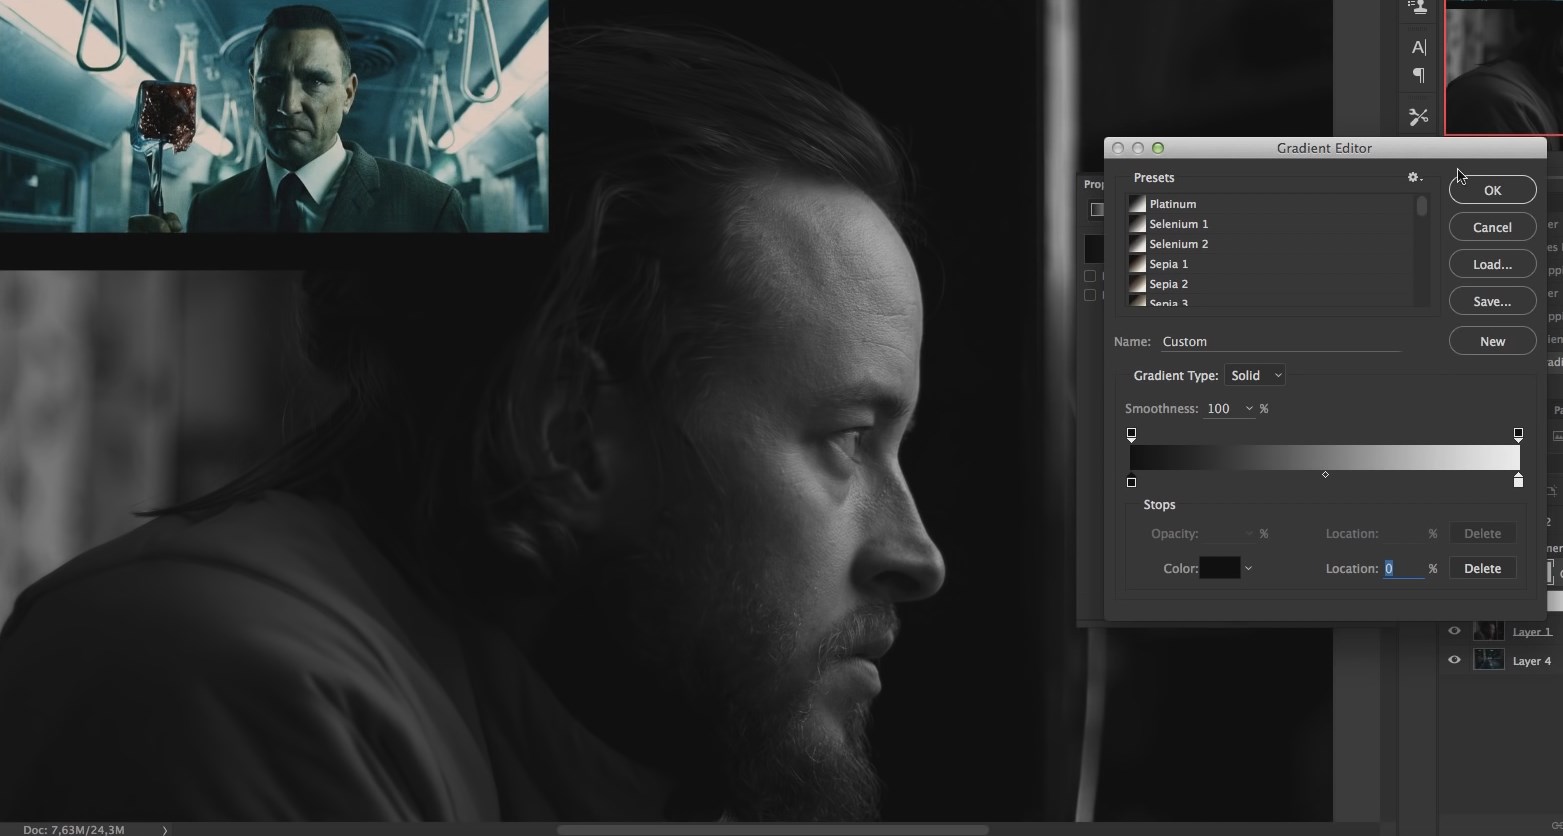Viewport: 1563px width, 836px height.
Task: Click Cancel in the Gradient Editor
Action: pyautogui.click(x=1492, y=227)
